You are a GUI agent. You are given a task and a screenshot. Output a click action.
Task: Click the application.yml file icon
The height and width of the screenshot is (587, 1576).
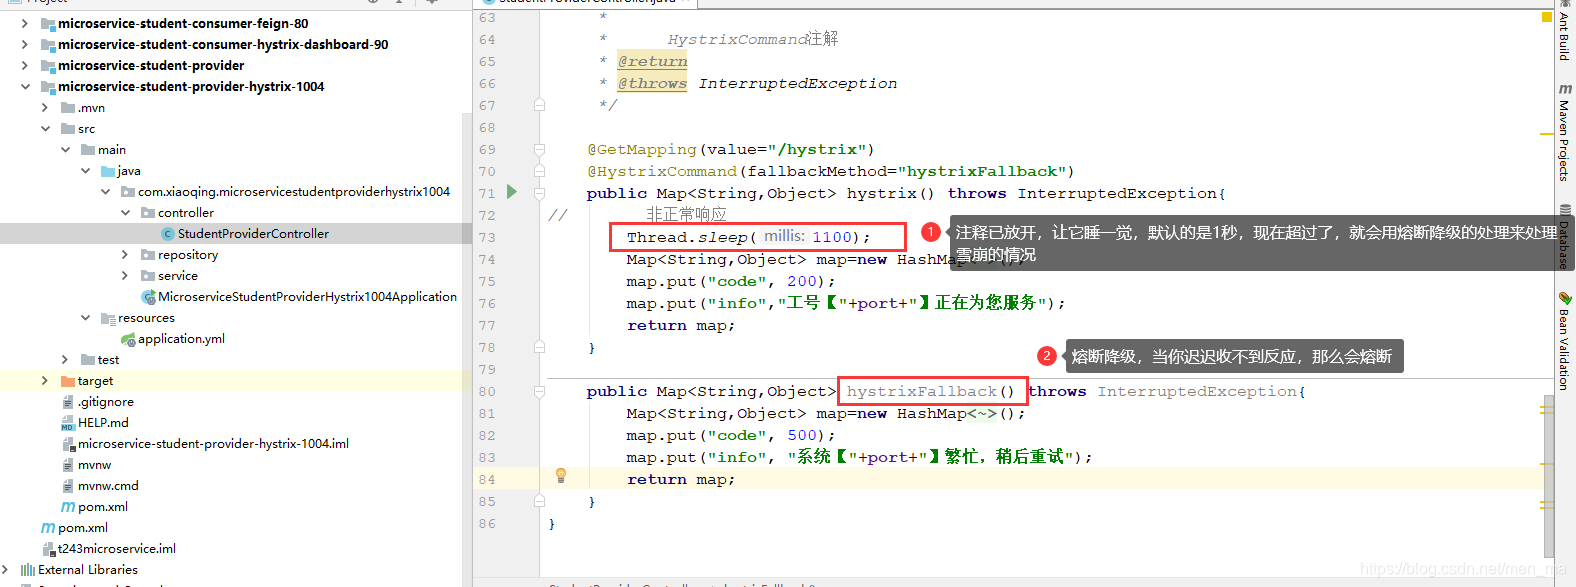pos(128,339)
